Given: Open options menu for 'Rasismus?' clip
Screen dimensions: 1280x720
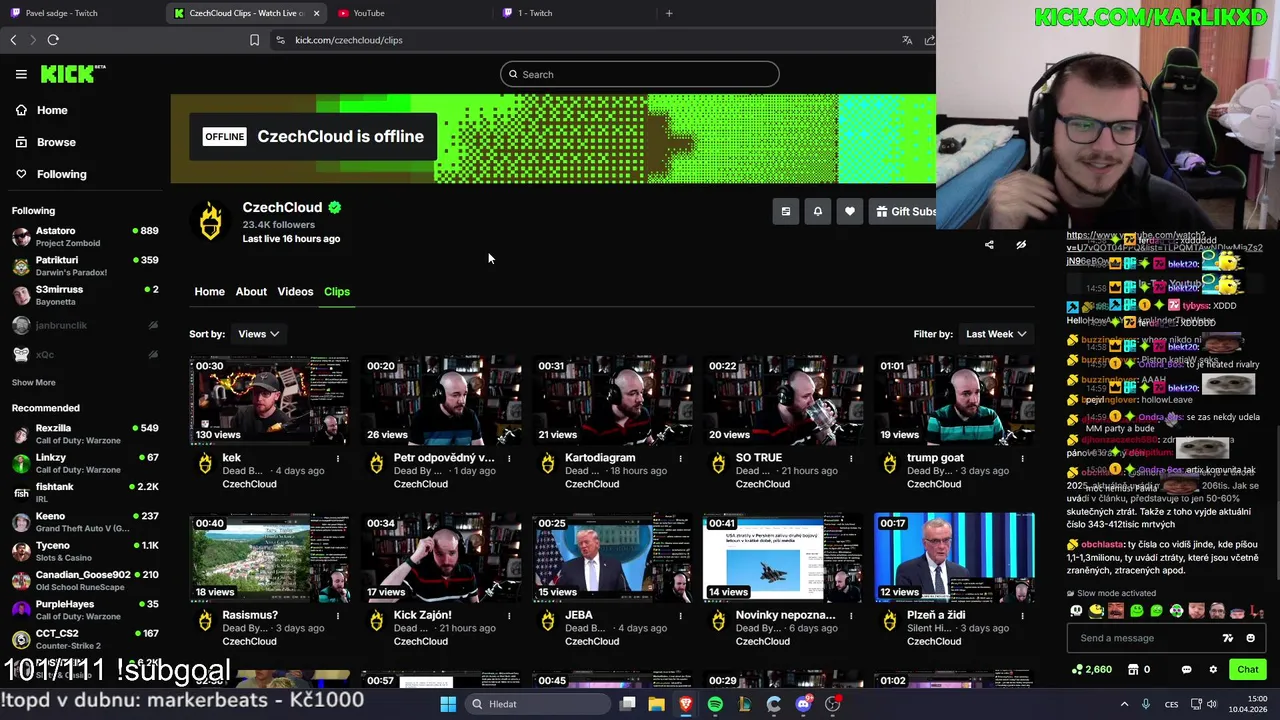Looking at the screenshot, I should (338, 616).
